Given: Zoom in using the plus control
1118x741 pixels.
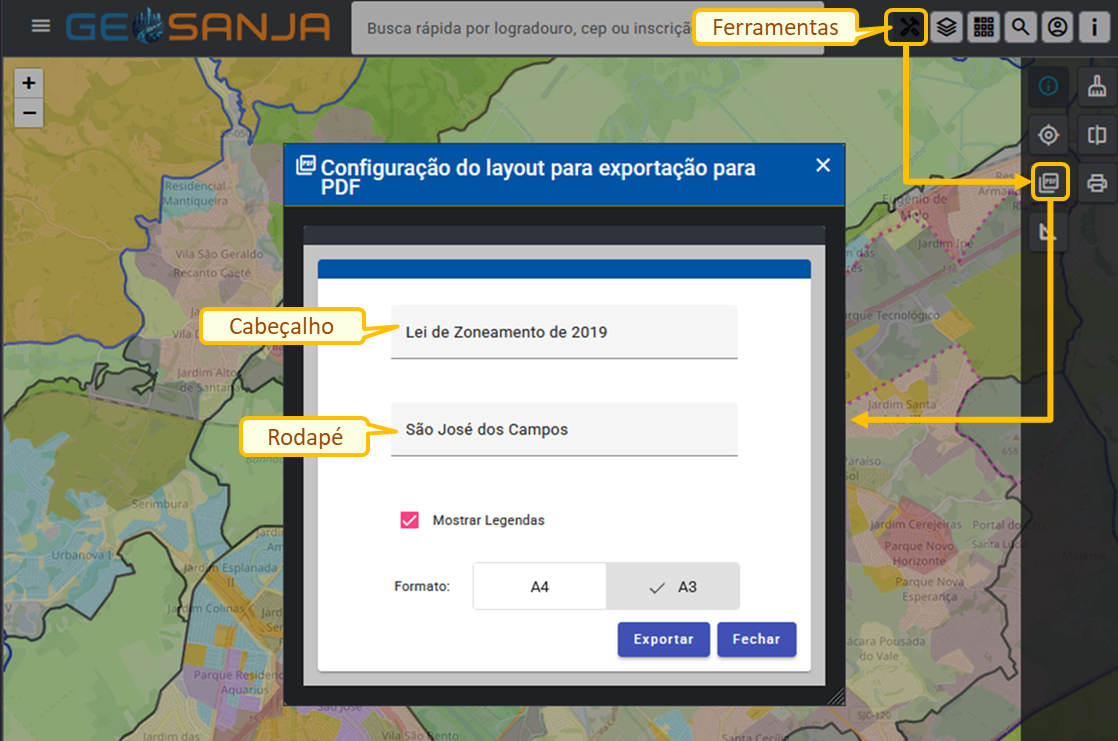Looking at the screenshot, I should pos(28,82).
